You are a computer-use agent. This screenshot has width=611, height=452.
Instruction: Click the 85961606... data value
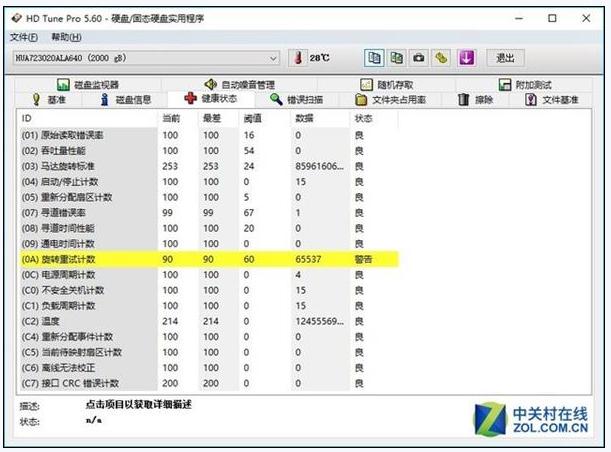(x=320, y=166)
